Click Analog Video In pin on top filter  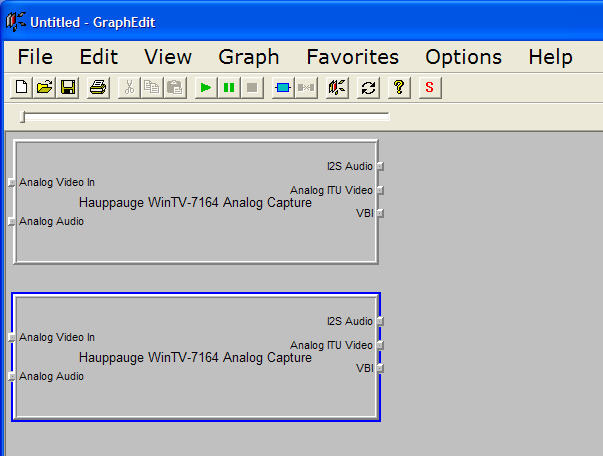[x=12, y=182]
